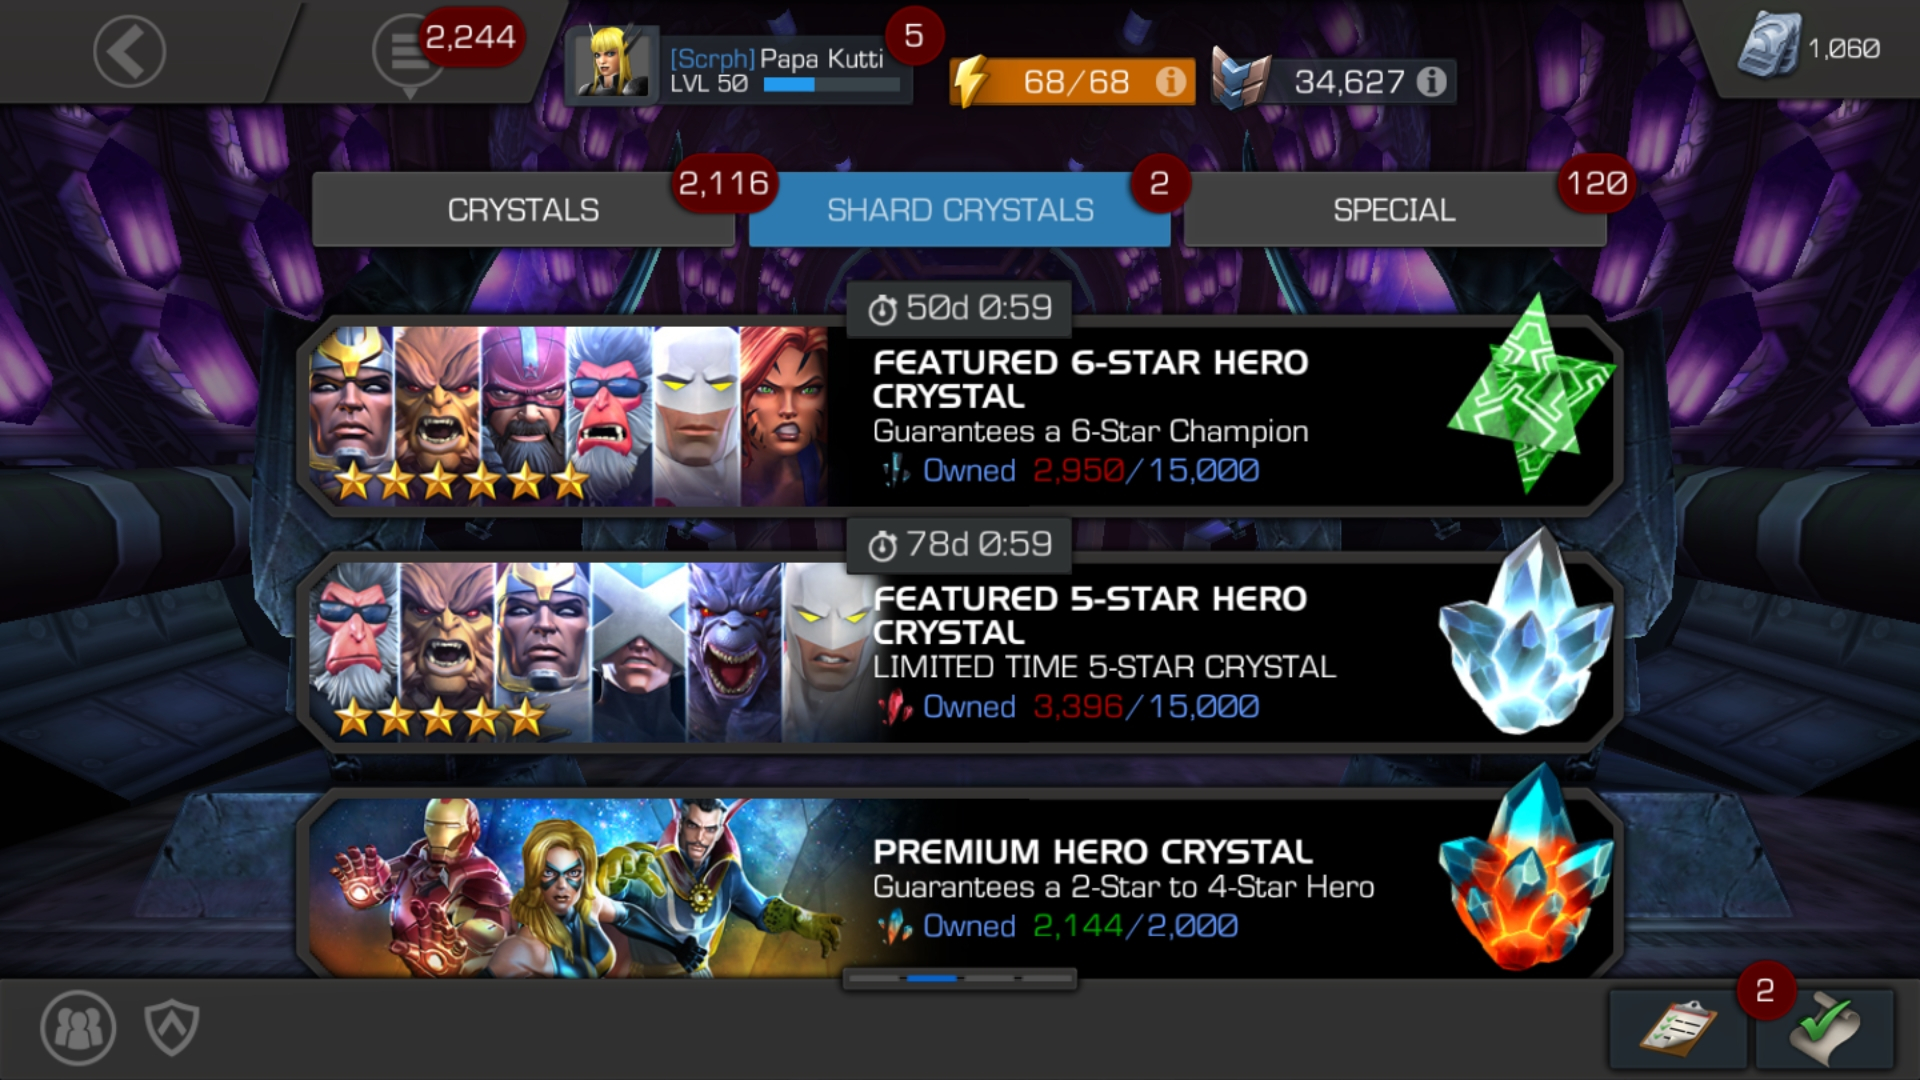Viewport: 1920px width, 1080px height.
Task: Open the clipboard objectives icon
Action: tap(1678, 1029)
